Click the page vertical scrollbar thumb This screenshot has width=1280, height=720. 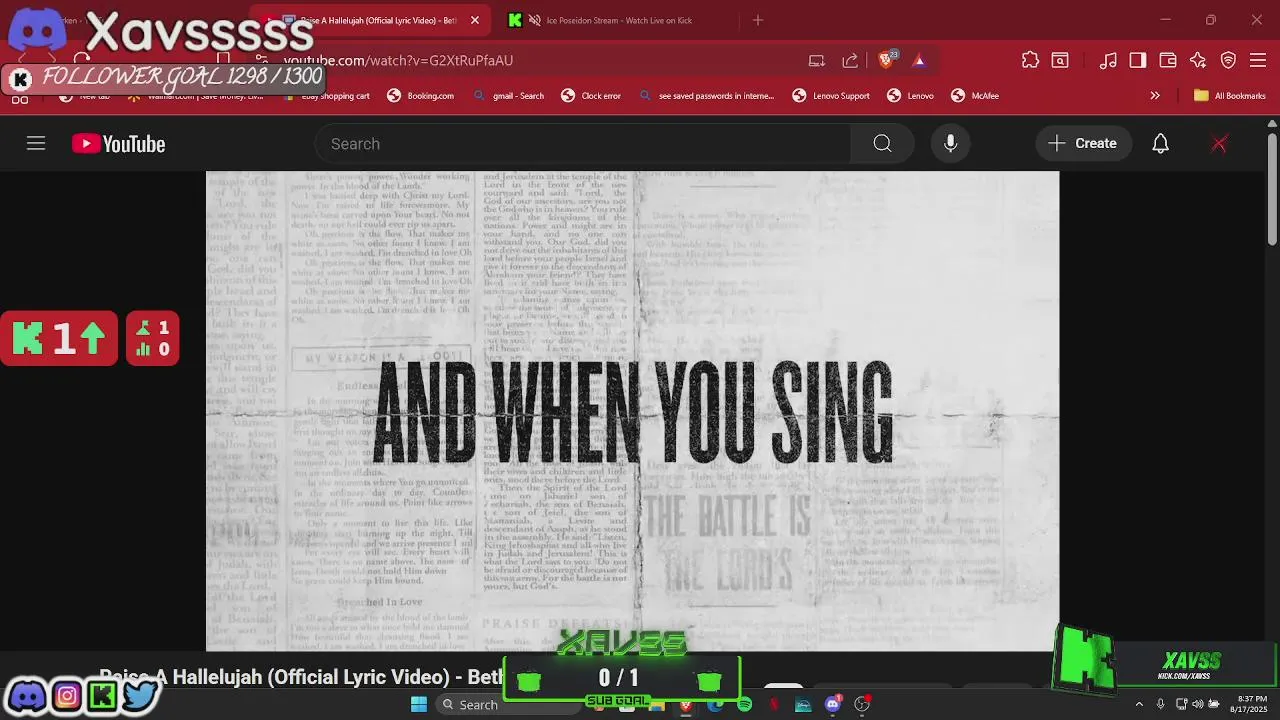[x=1272, y=190]
